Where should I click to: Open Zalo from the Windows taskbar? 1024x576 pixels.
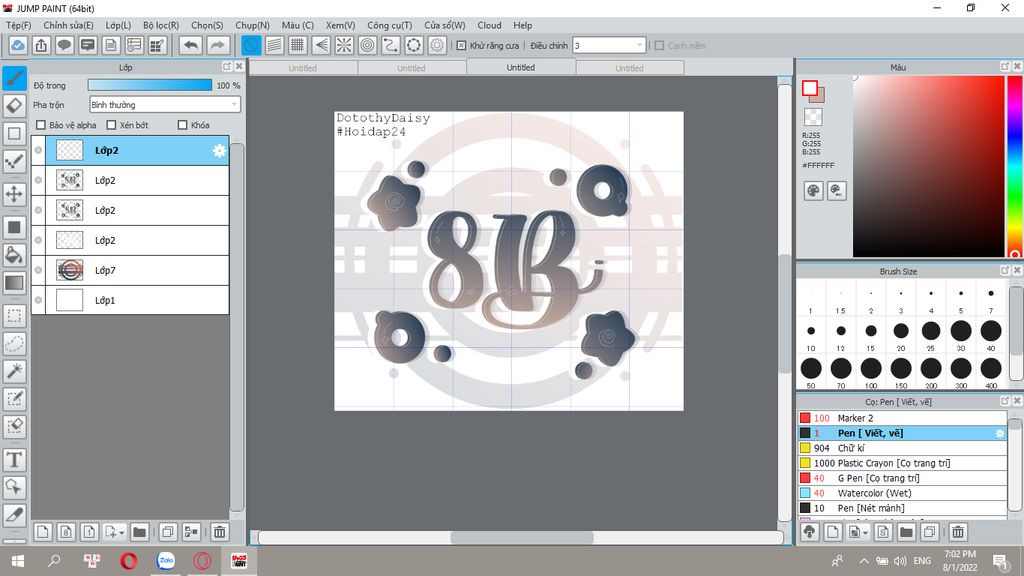point(166,560)
